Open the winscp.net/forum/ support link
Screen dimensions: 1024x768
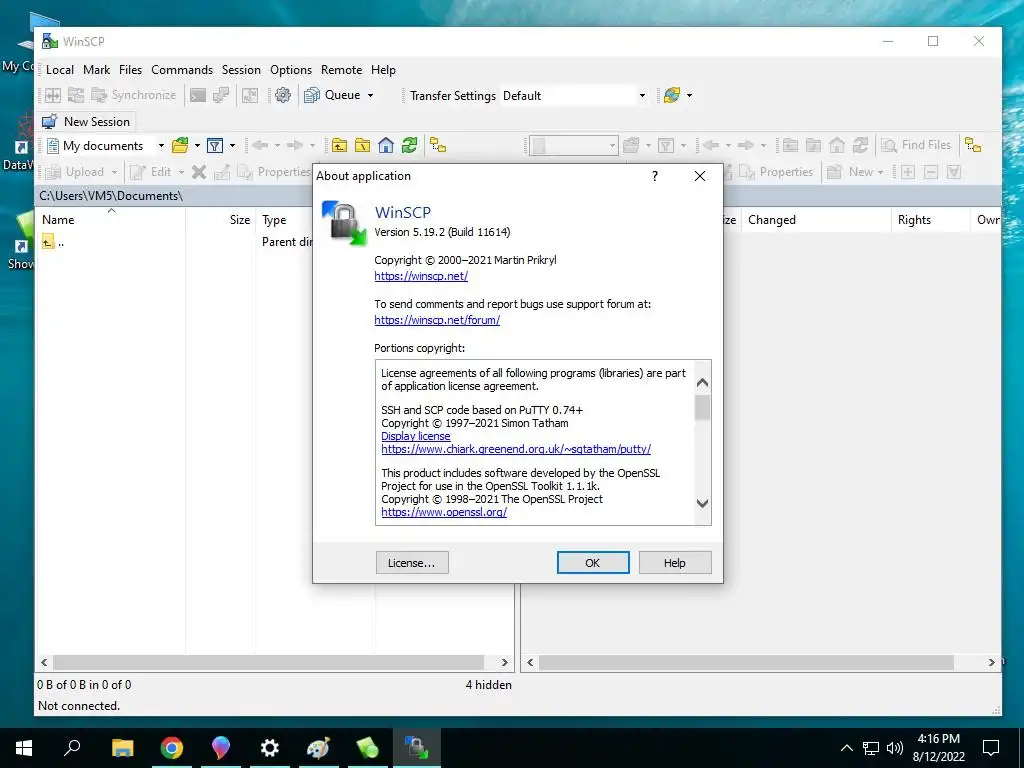point(437,320)
